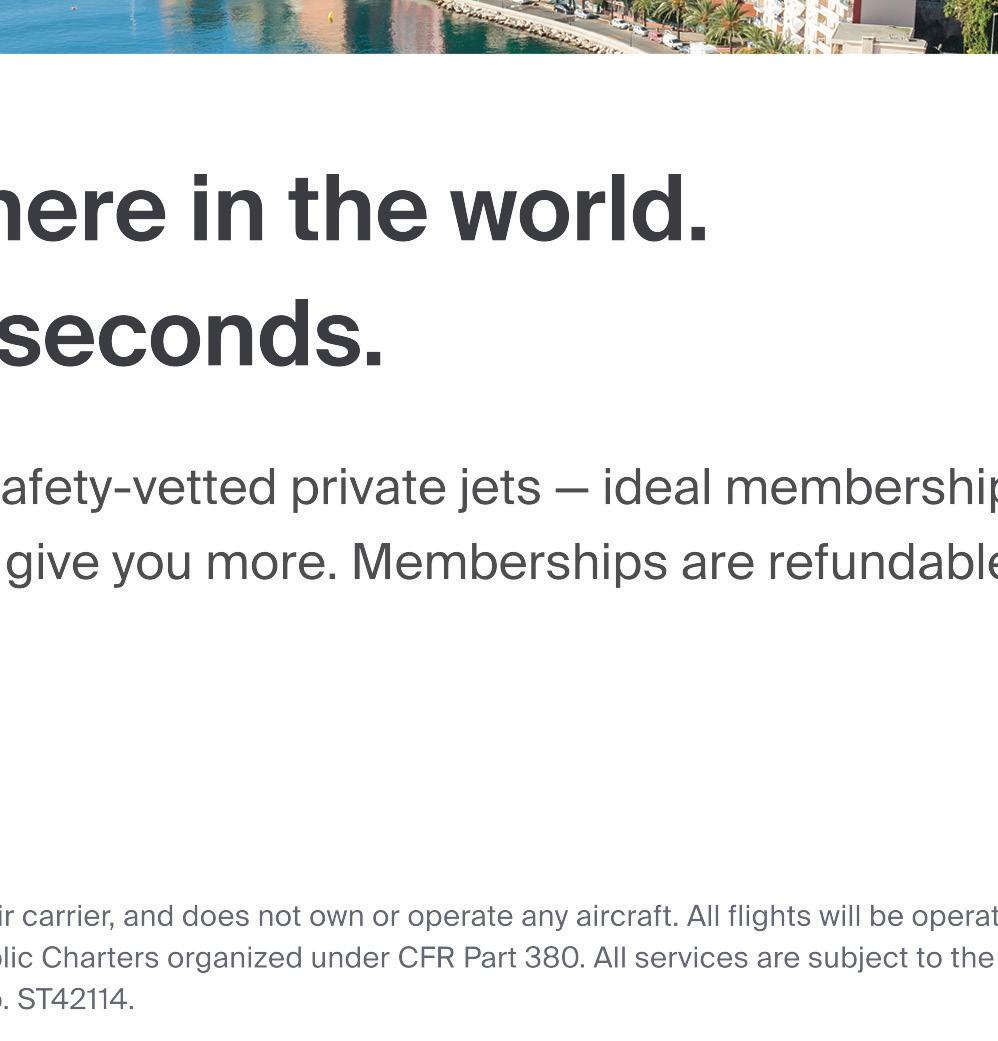Click the yellow buoy in the water
The width and height of the screenshot is (998, 1041).
[x=331, y=16]
